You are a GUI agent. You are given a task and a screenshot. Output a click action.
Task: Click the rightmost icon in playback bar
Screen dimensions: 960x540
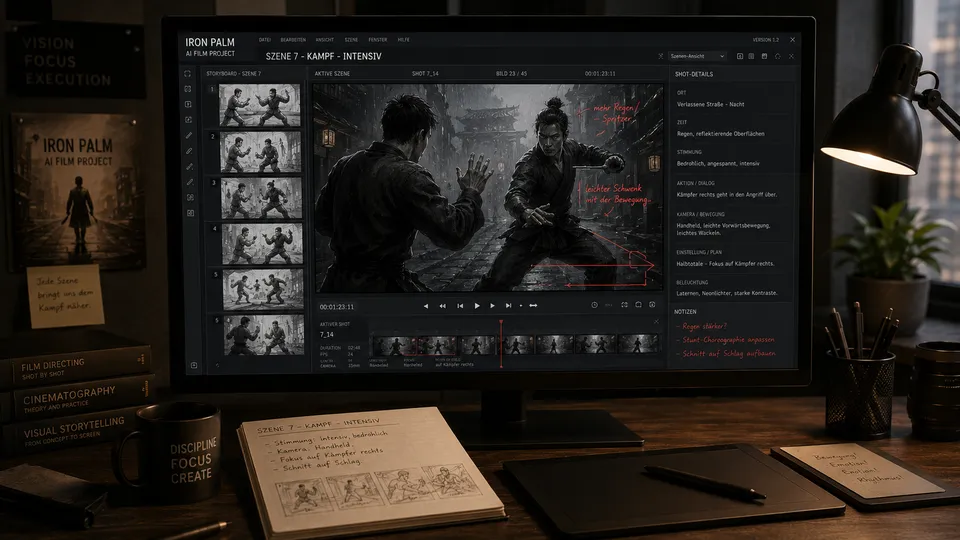coord(652,305)
